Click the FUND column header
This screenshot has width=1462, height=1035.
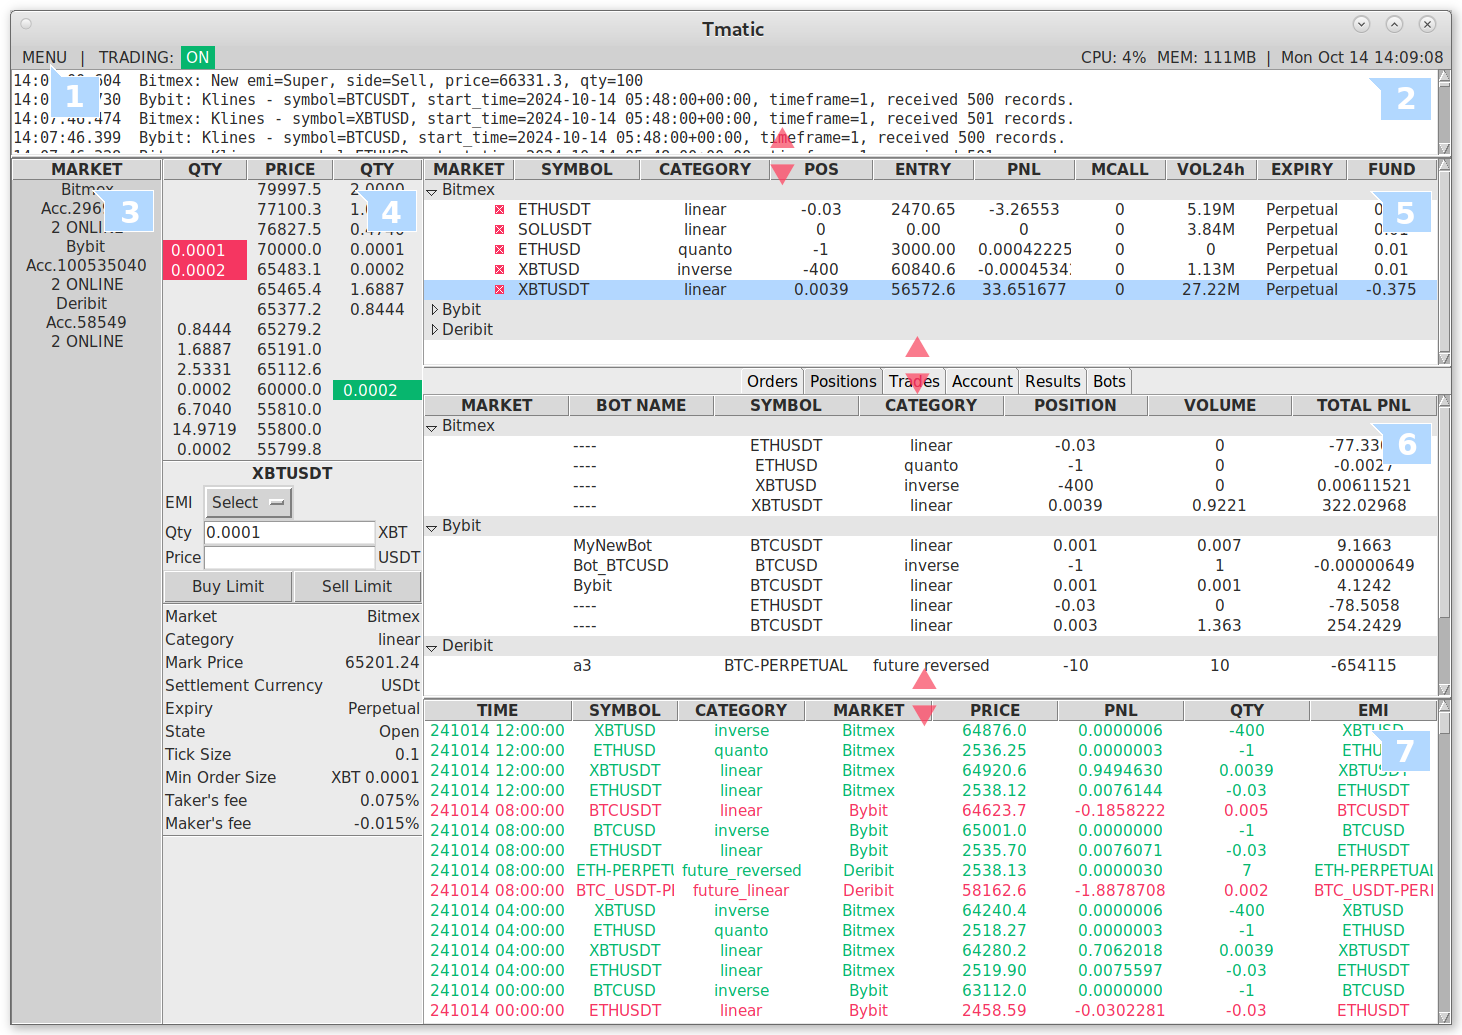coord(1391,169)
